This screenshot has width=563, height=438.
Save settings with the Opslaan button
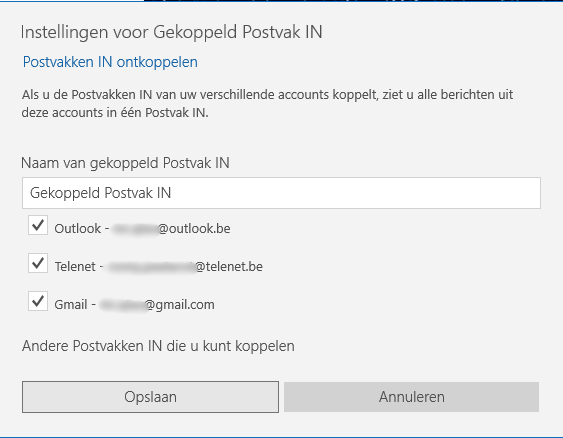(x=150, y=397)
